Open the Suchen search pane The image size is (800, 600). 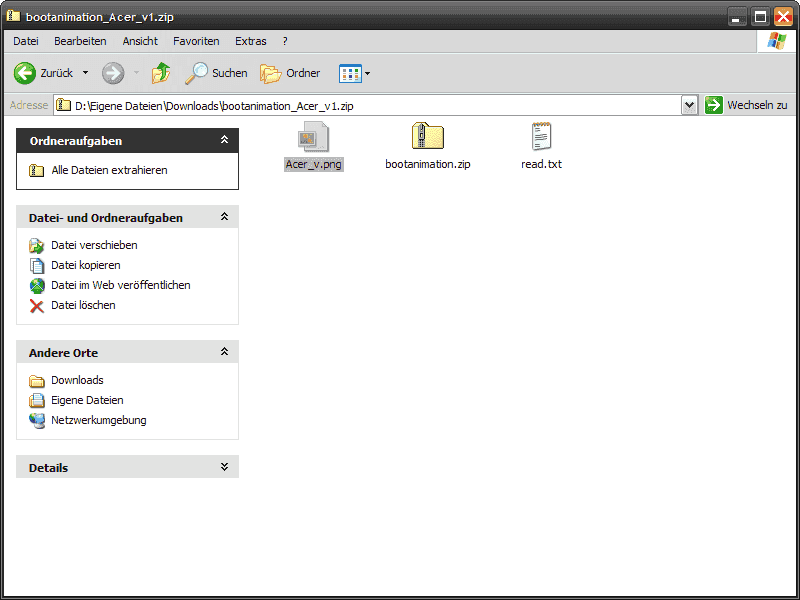(x=216, y=73)
